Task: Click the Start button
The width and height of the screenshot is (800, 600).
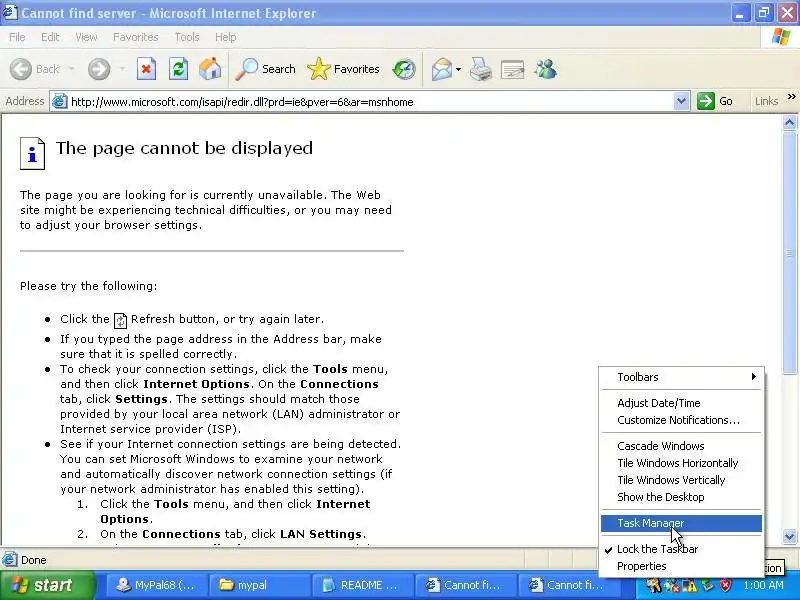Action: pos(47,585)
